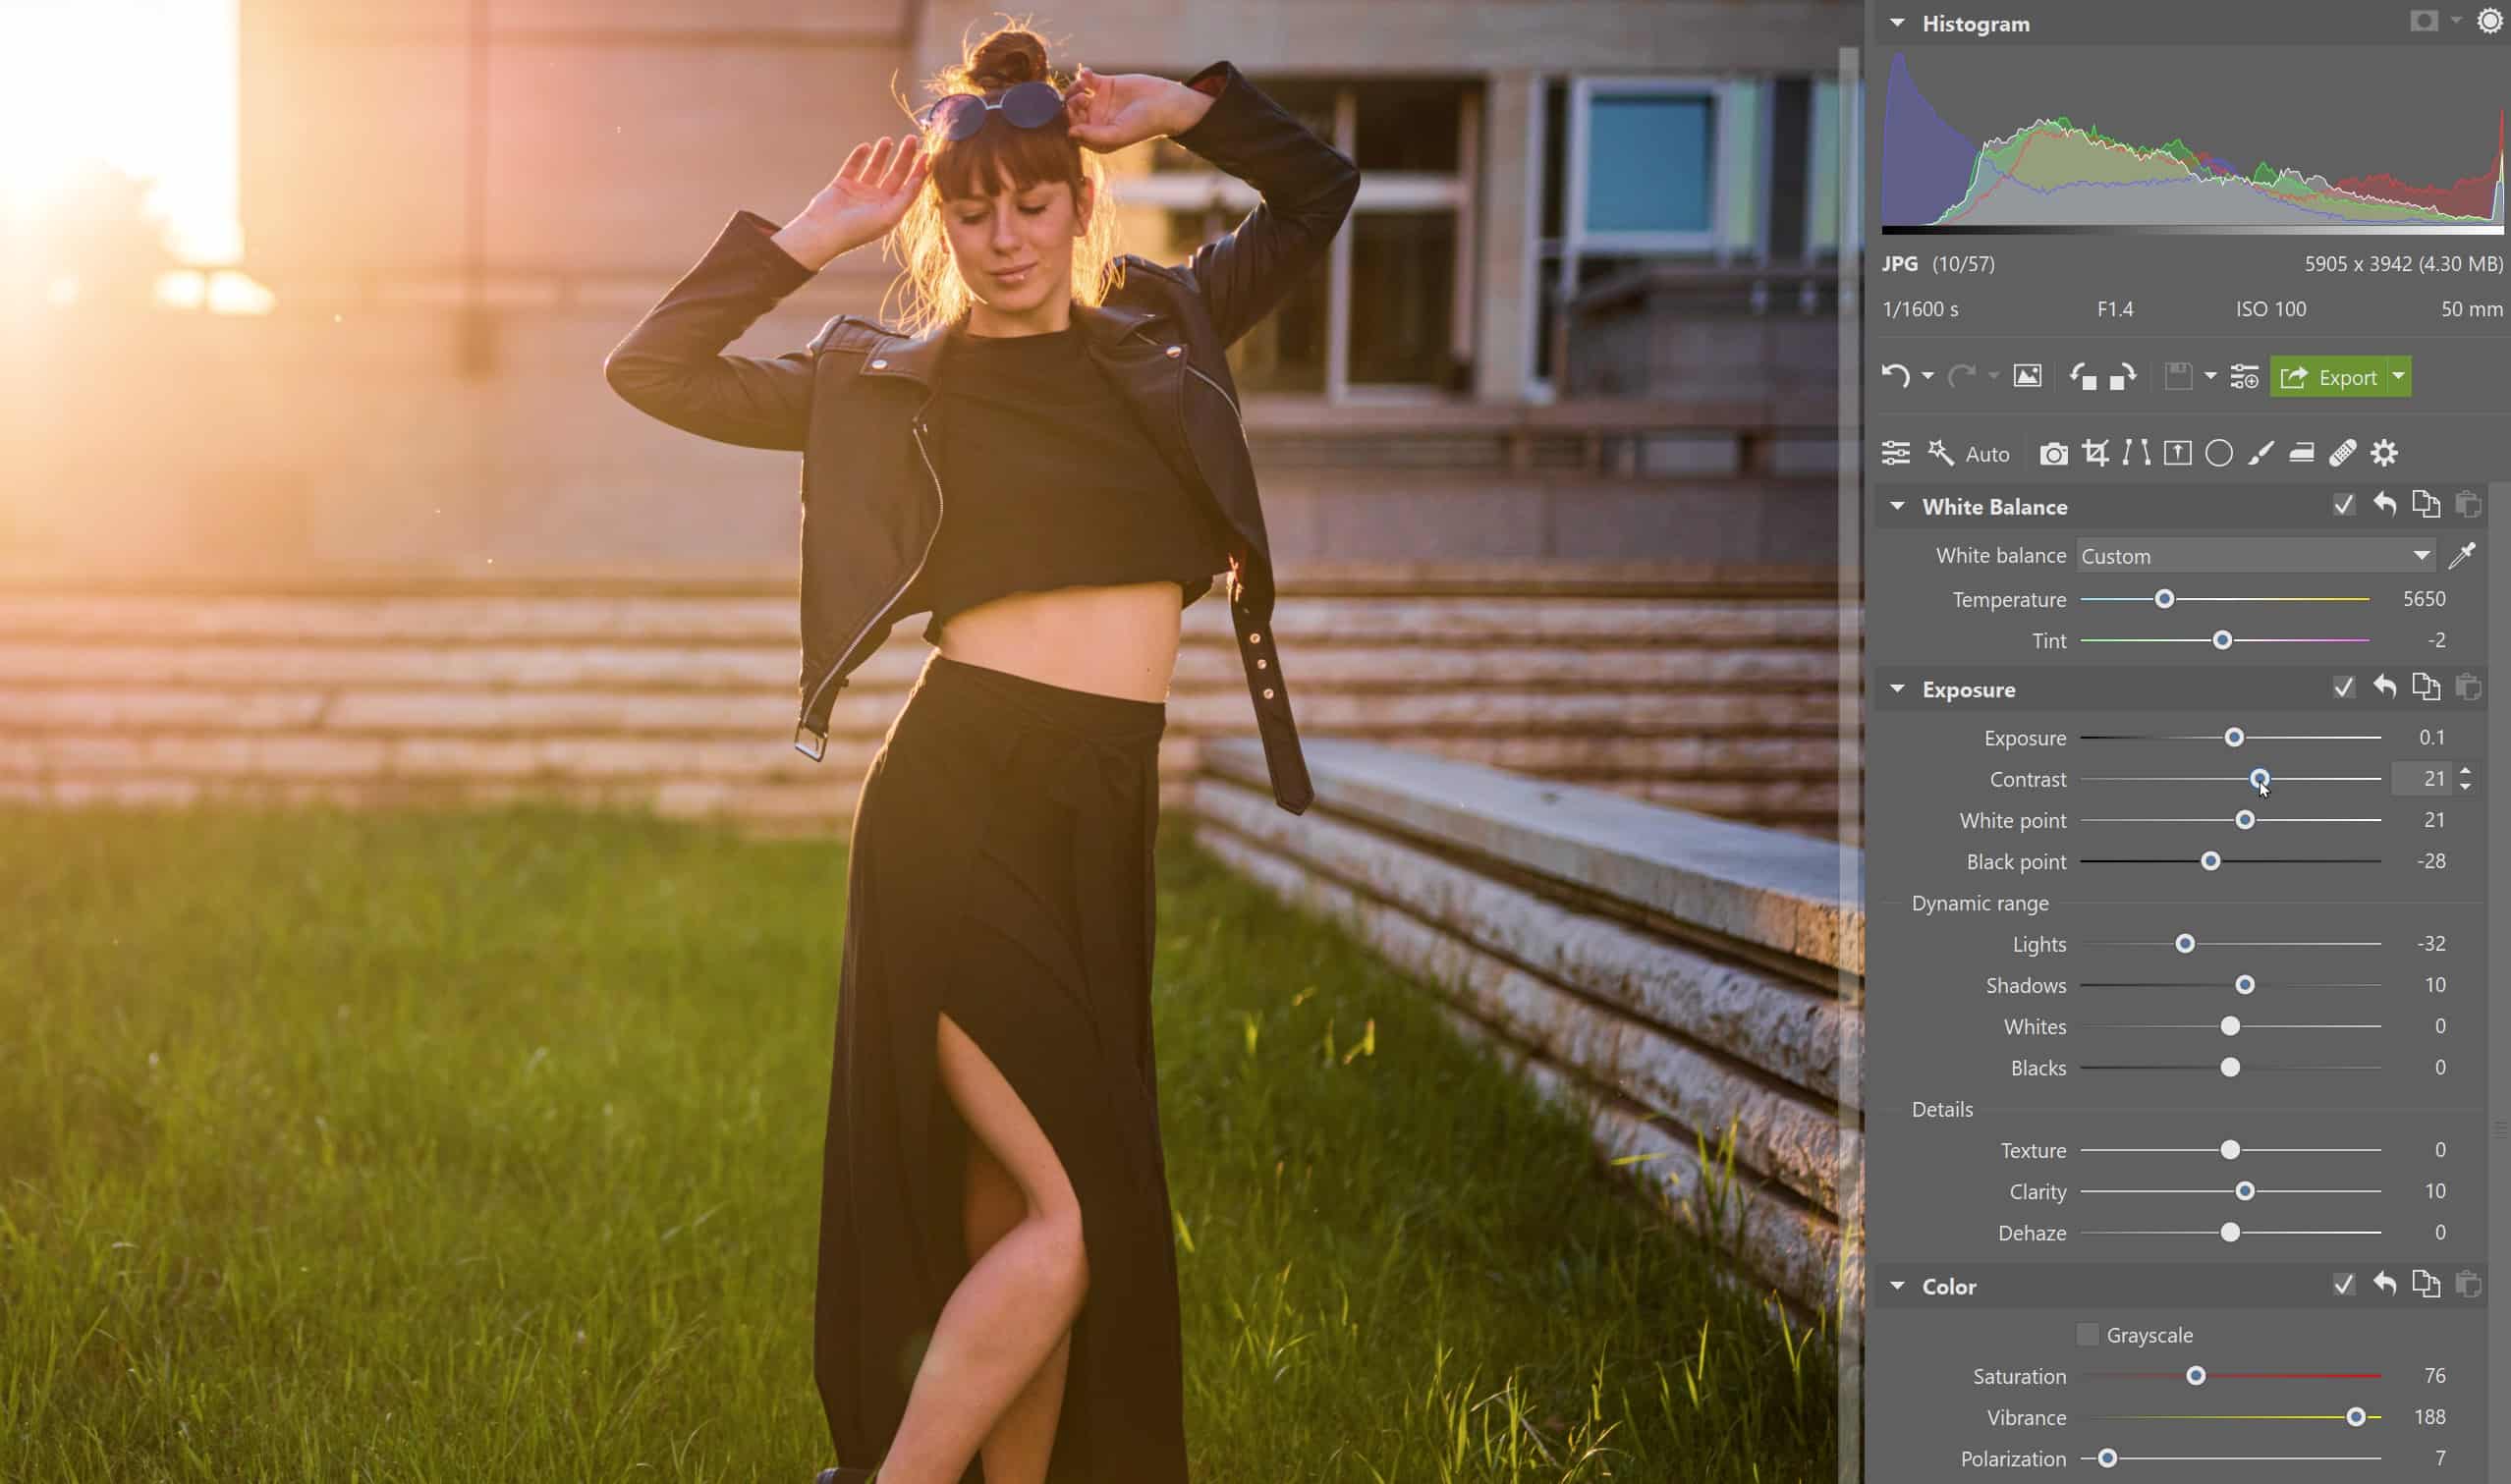Collapse the Color section
Viewport: 2511px width, 1484px height.
pyautogui.click(x=1897, y=1286)
